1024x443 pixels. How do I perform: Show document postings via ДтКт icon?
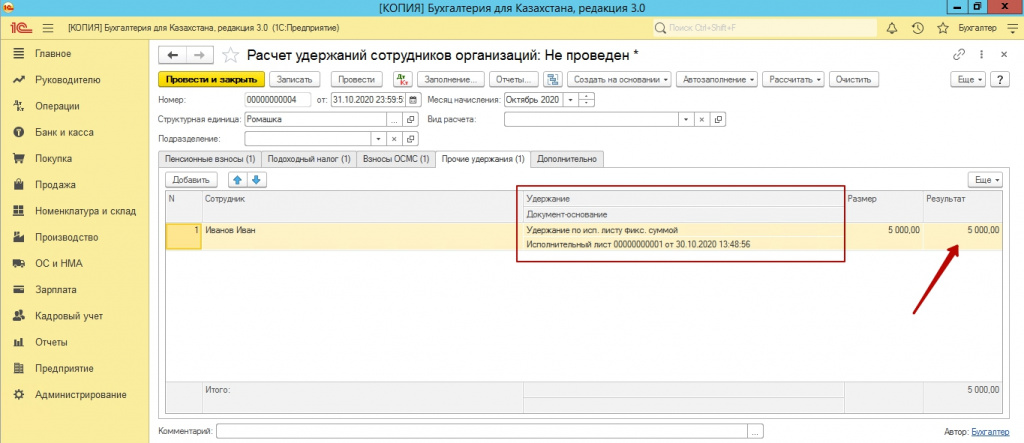coord(402,79)
